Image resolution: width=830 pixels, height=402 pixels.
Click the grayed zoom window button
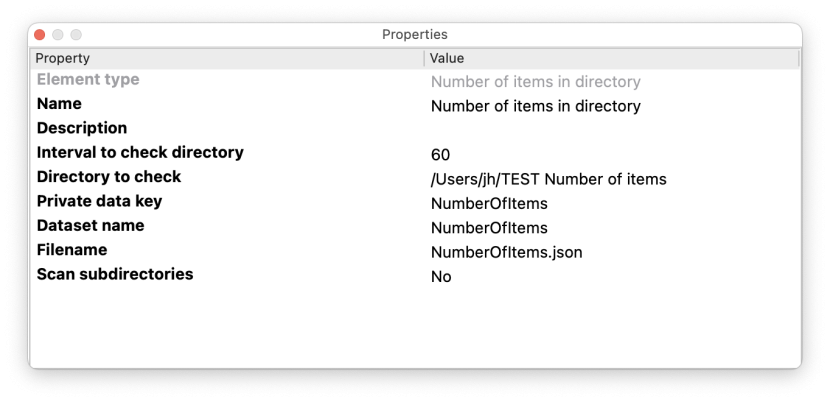(76, 35)
